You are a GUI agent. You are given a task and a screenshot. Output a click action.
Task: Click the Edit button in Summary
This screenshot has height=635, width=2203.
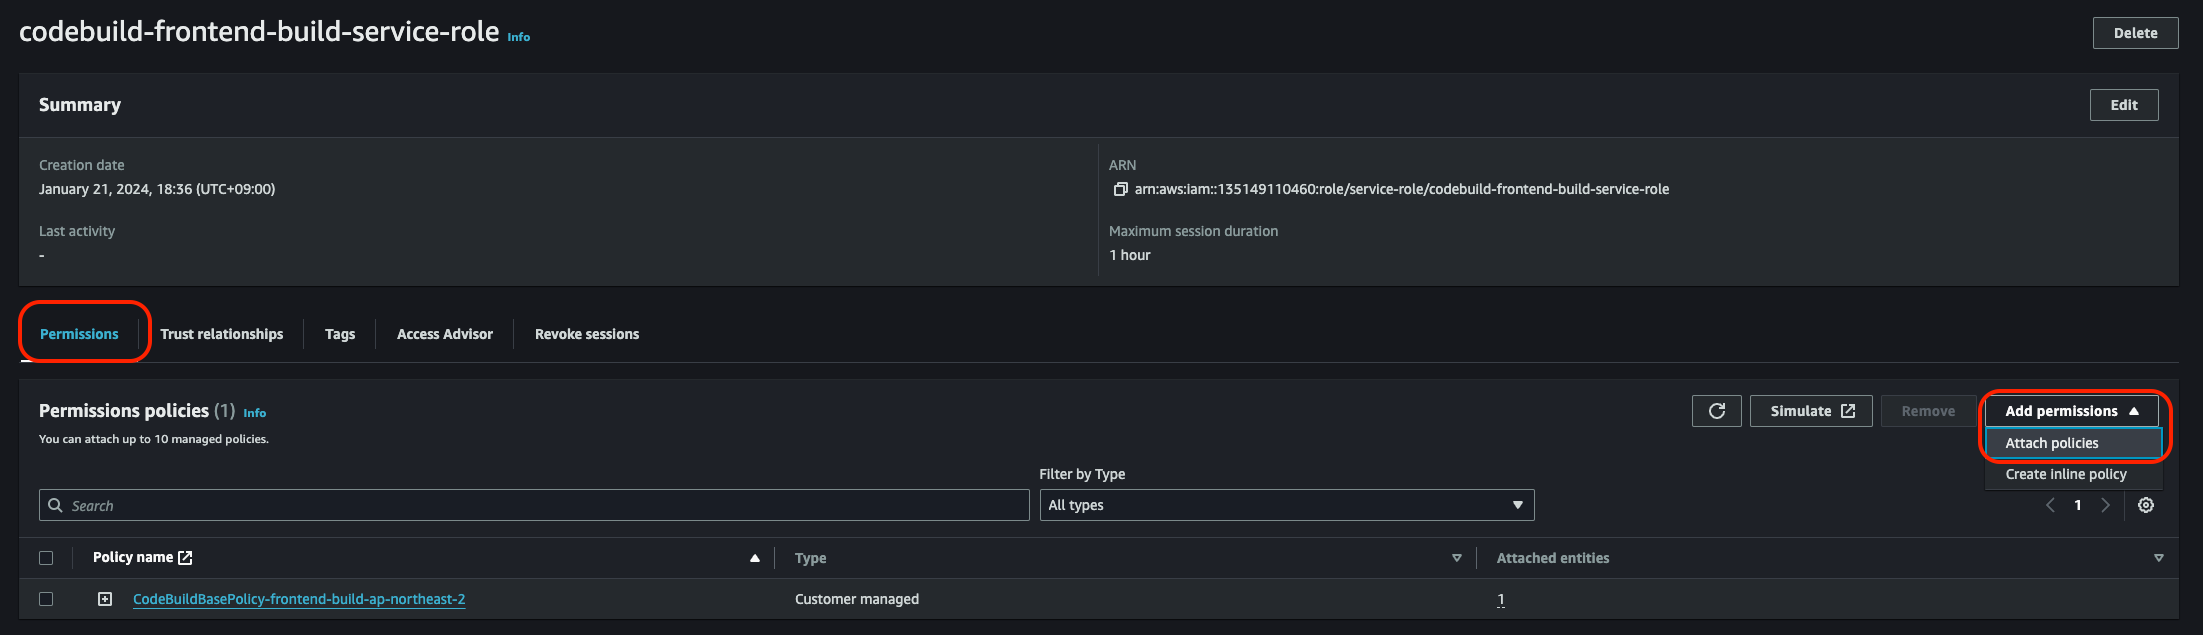click(2124, 105)
